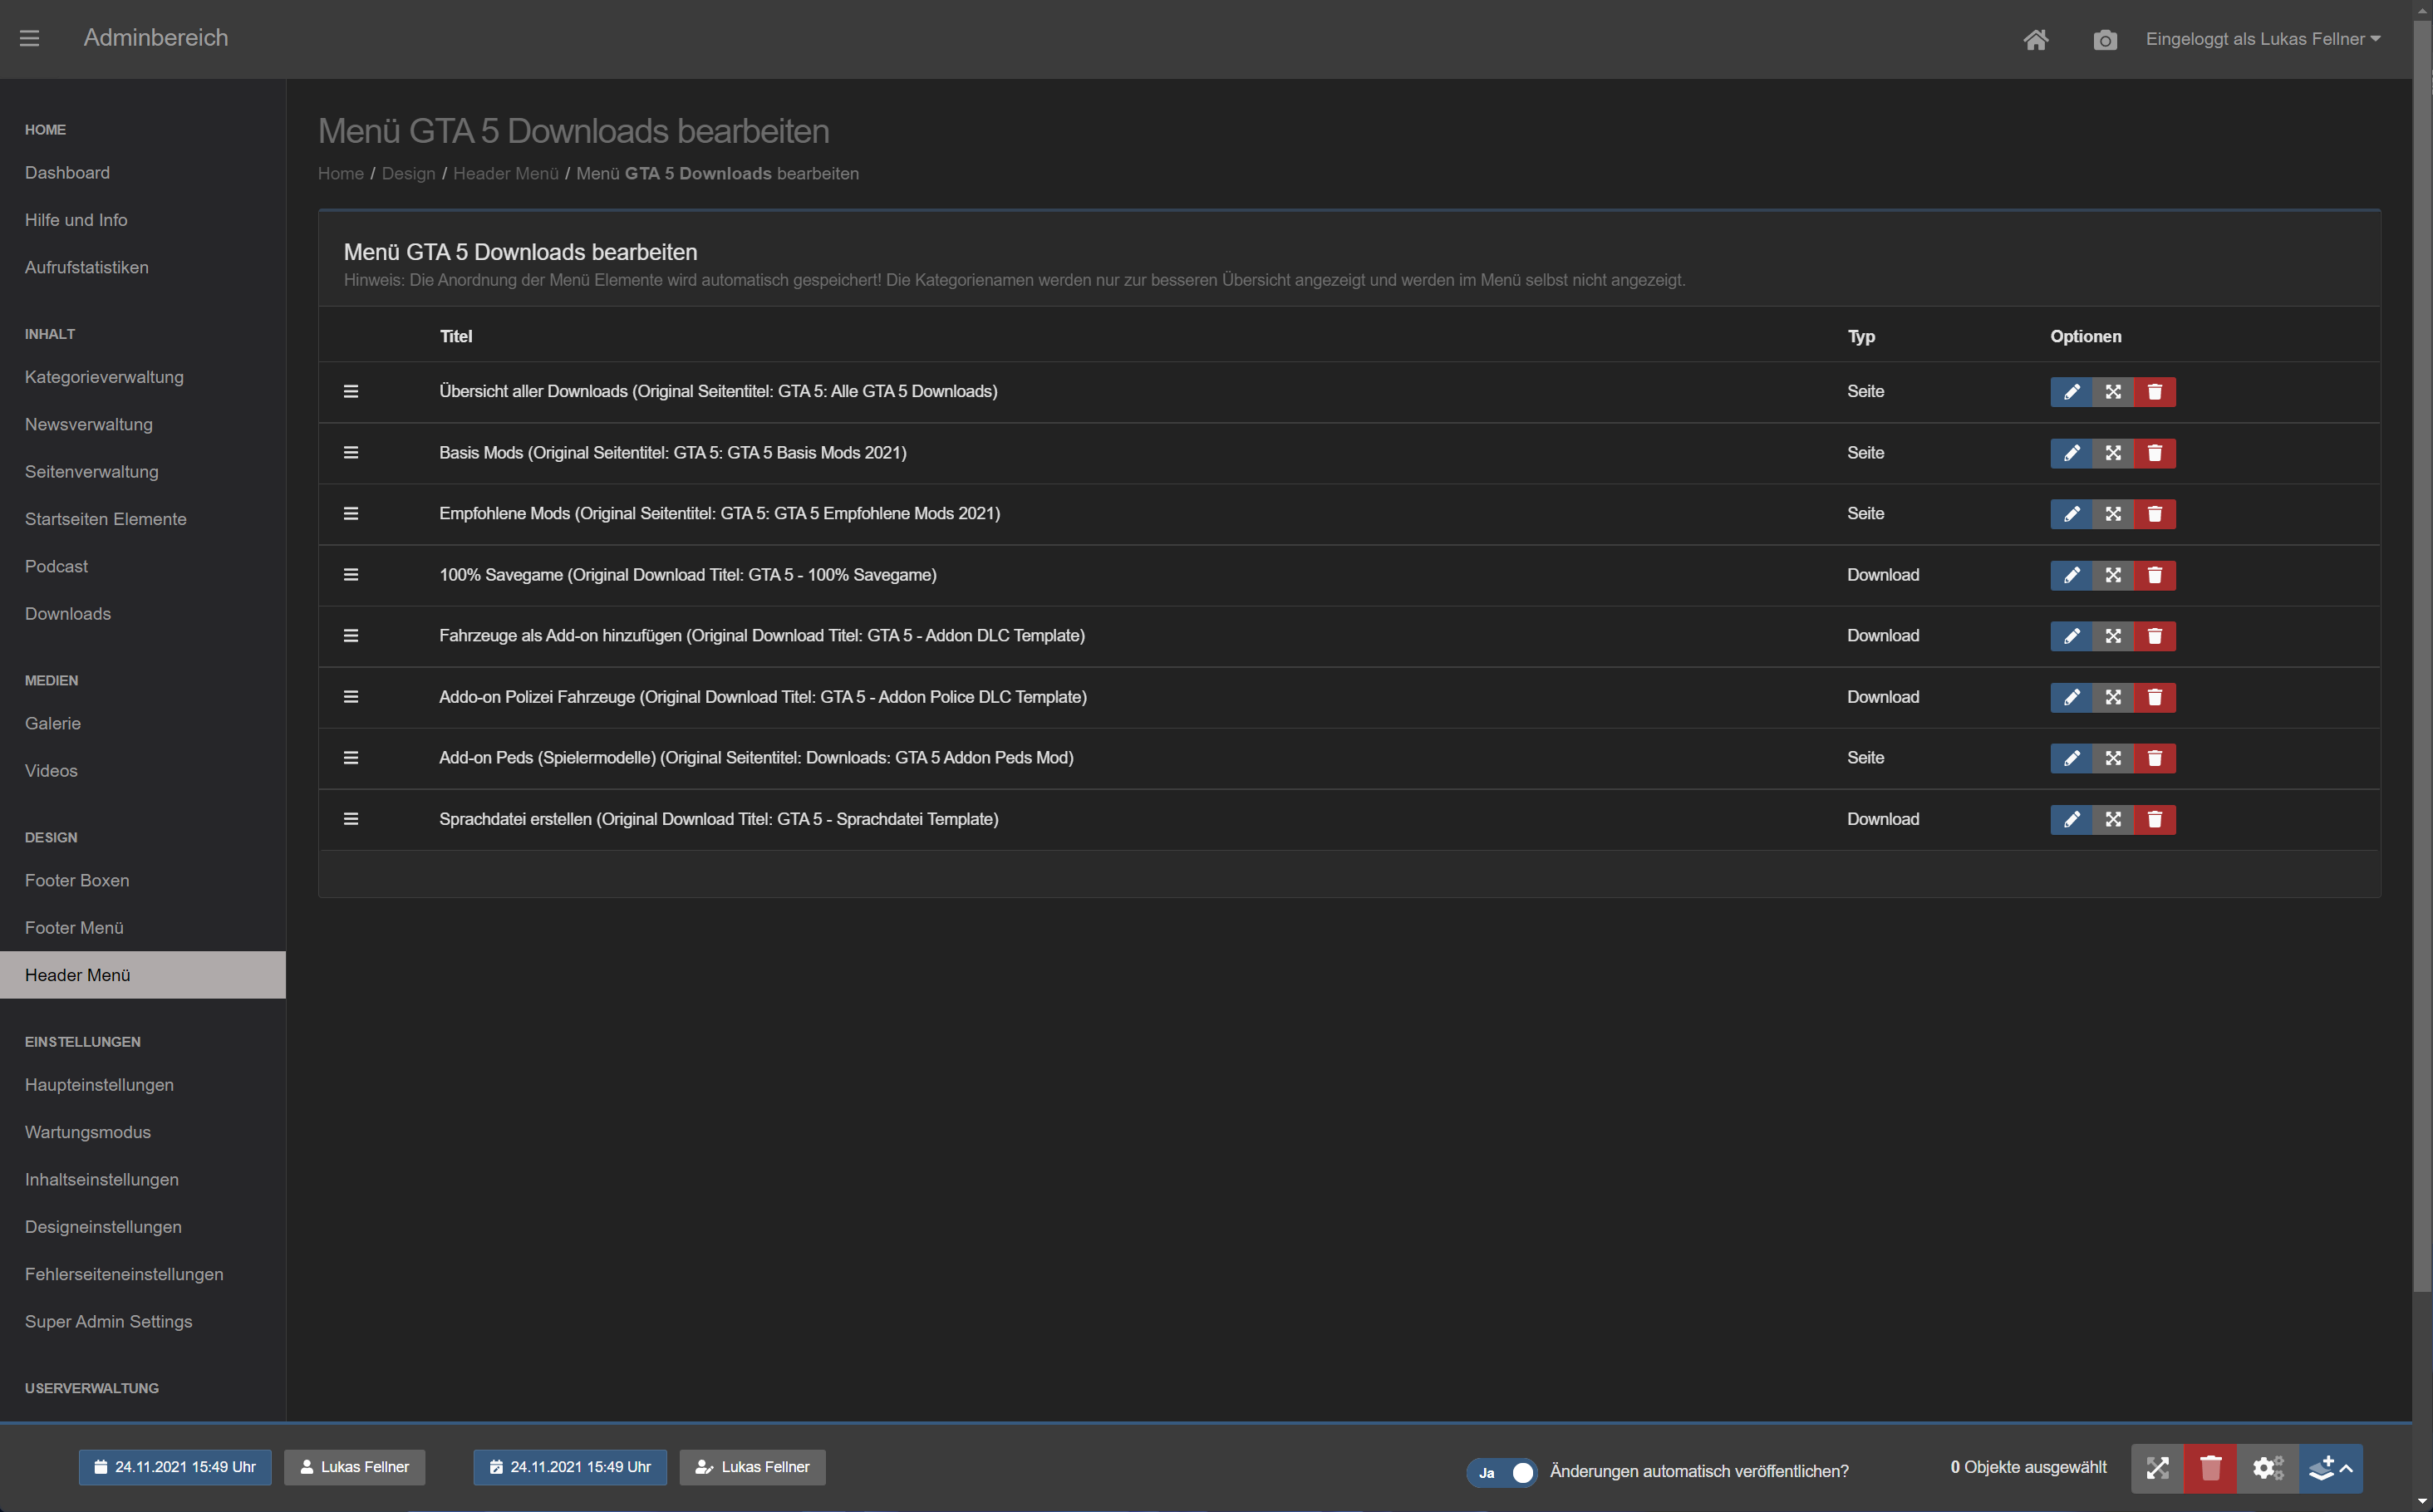This screenshot has width=2433, height=1512.
Task: Follow Home breadcrumb link
Action: click(341, 173)
